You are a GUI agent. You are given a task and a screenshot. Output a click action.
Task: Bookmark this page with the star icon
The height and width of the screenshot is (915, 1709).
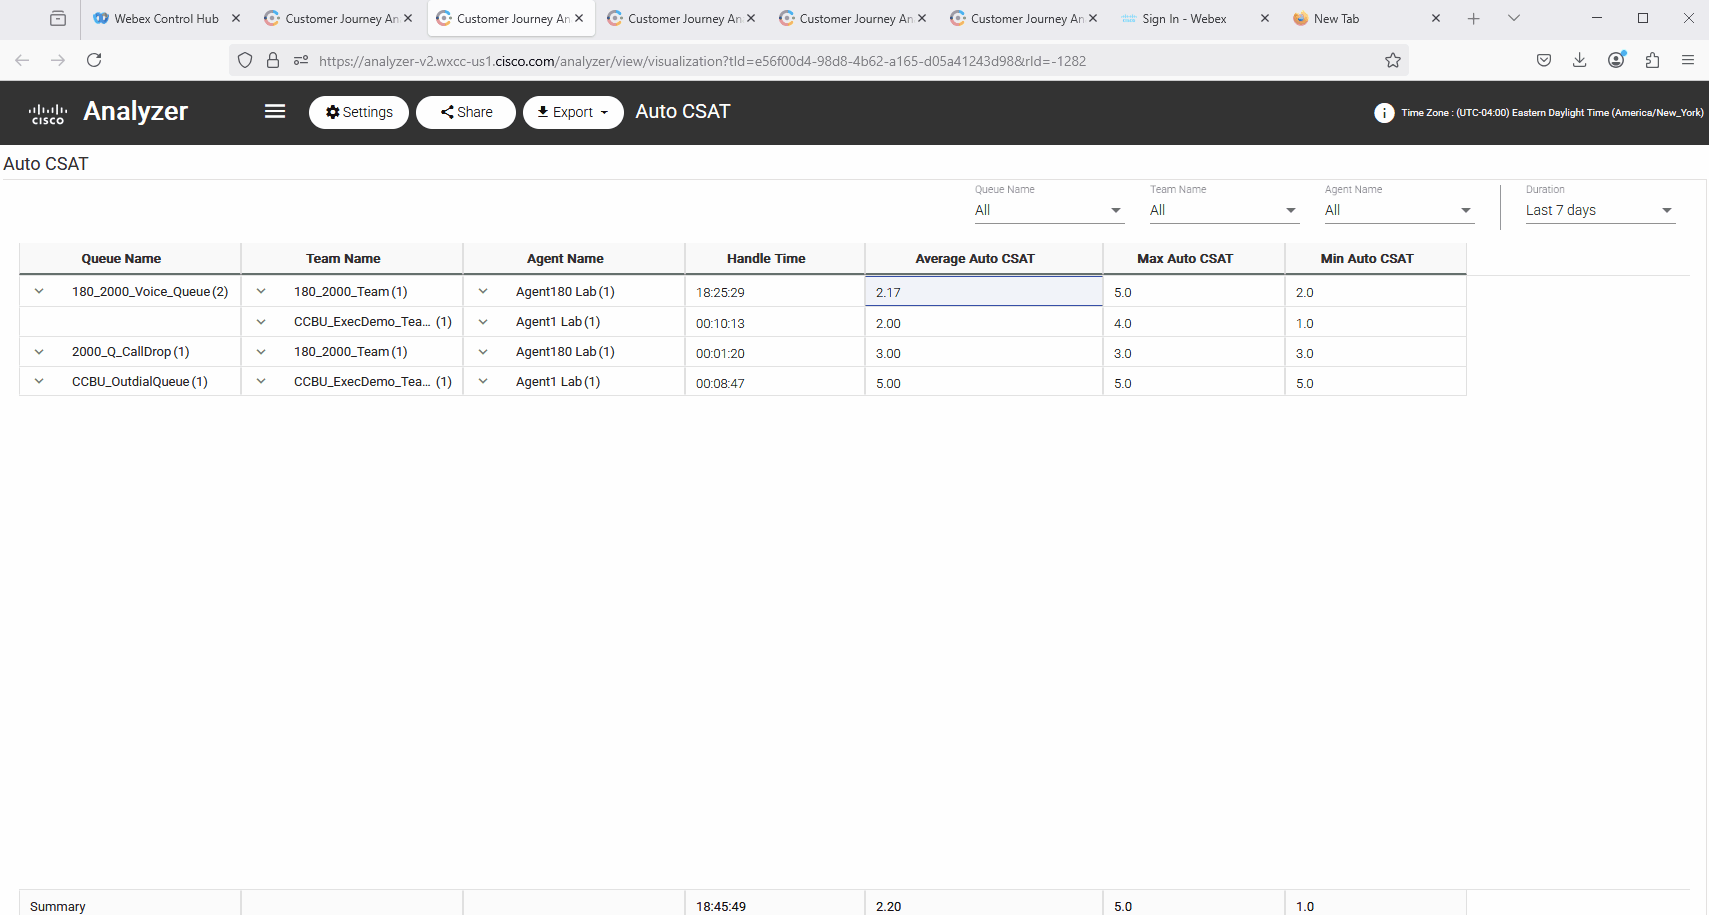click(1392, 61)
